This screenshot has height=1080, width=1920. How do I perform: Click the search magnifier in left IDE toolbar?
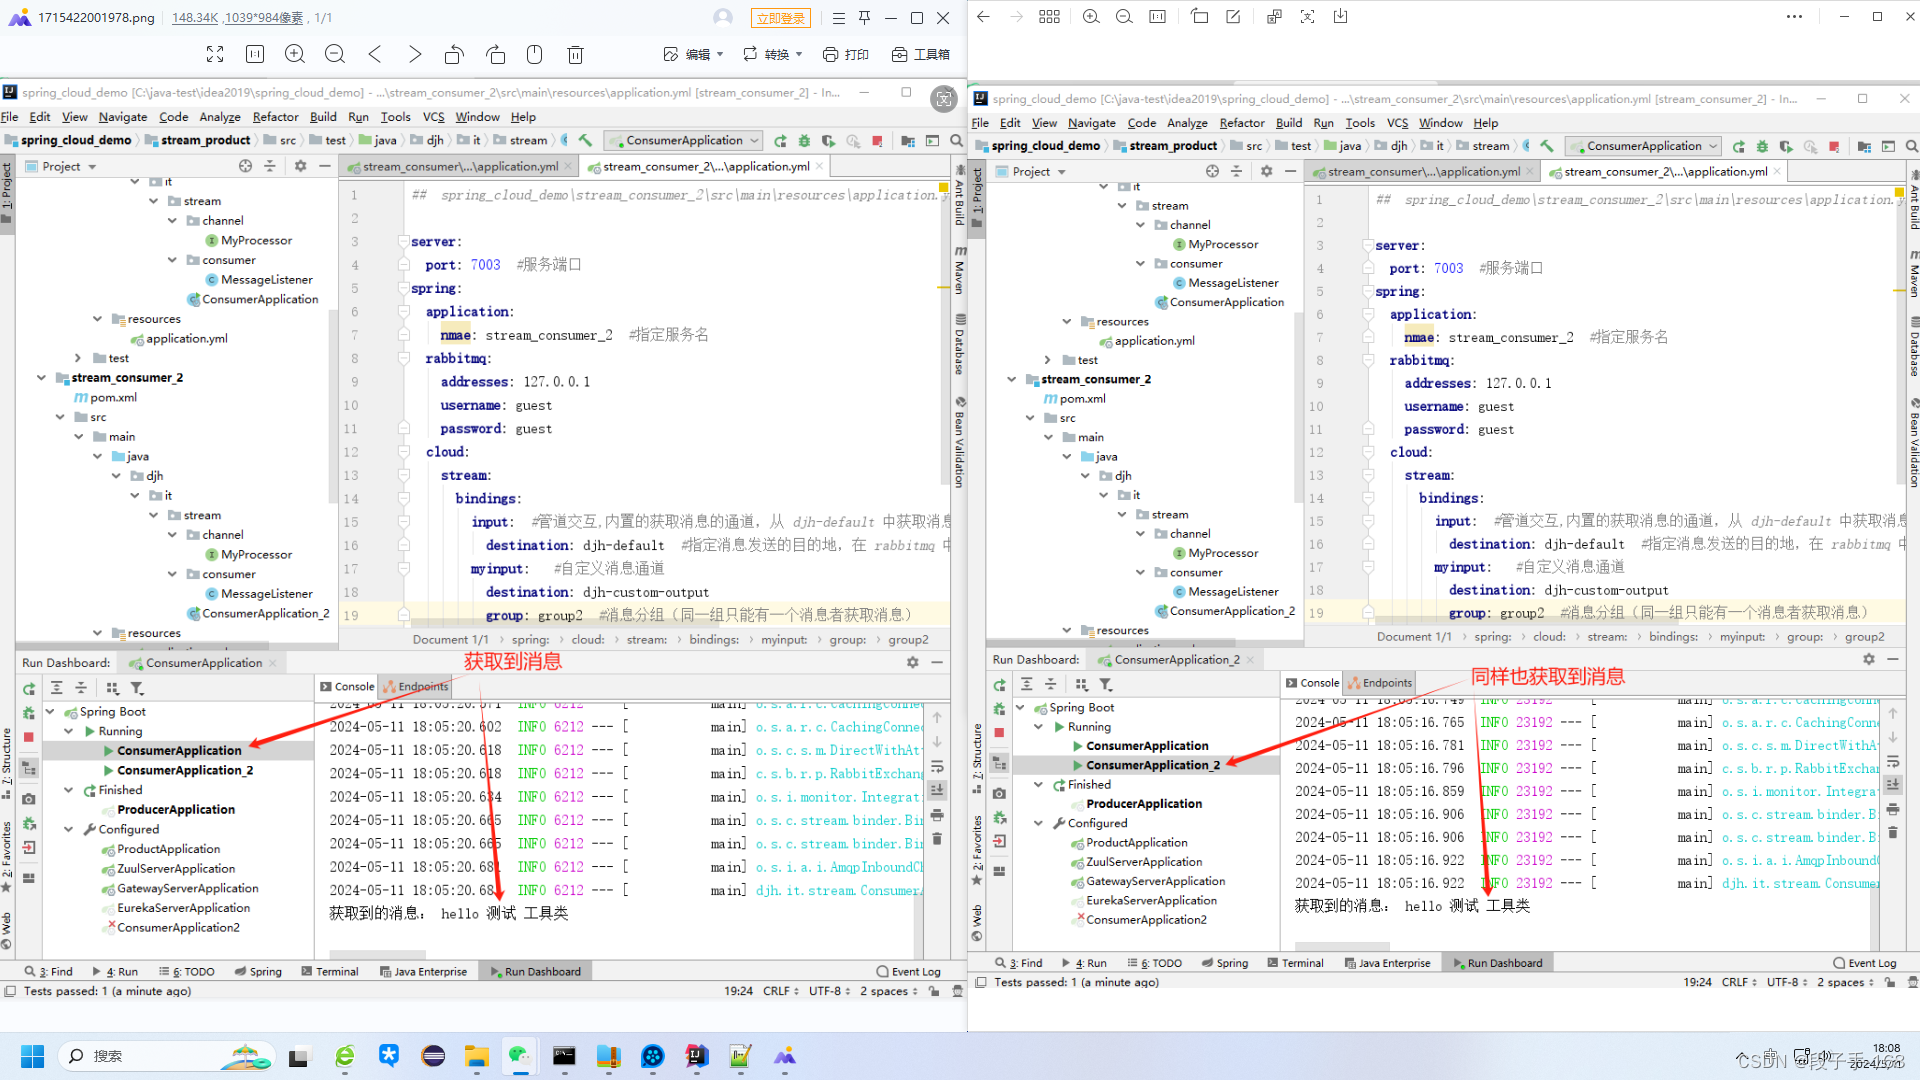coord(956,141)
